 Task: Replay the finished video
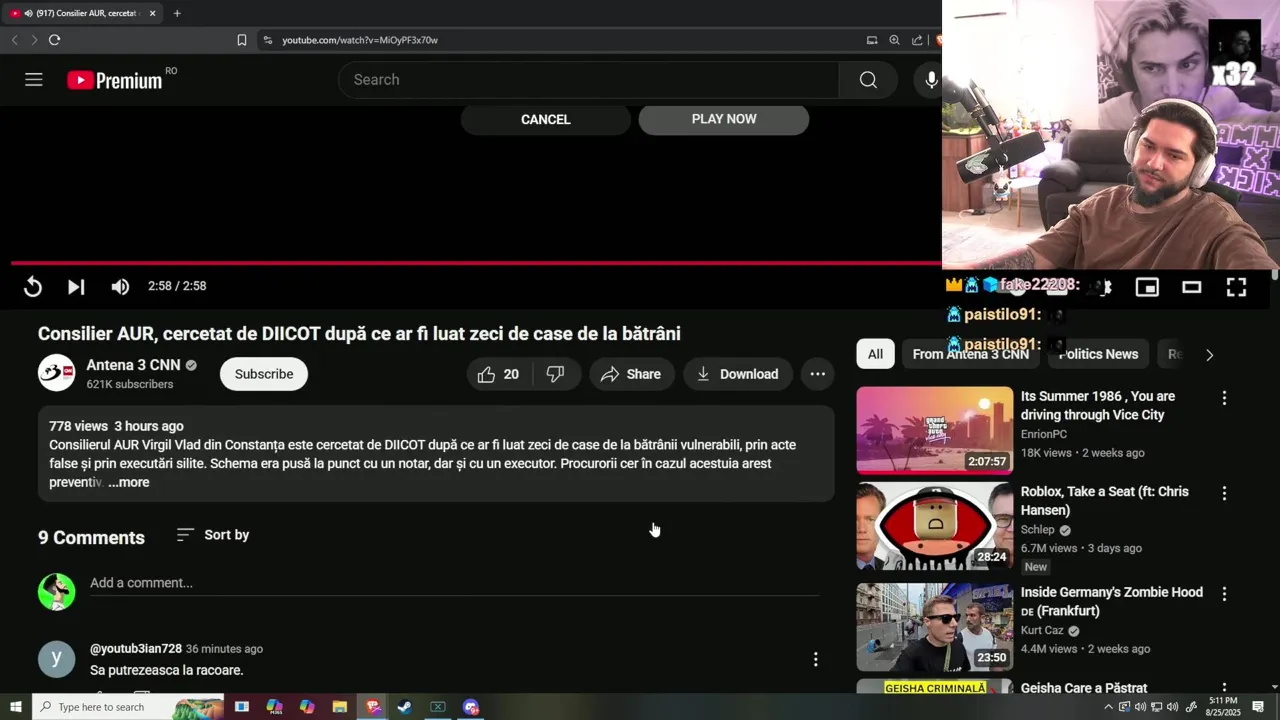click(x=33, y=287)
